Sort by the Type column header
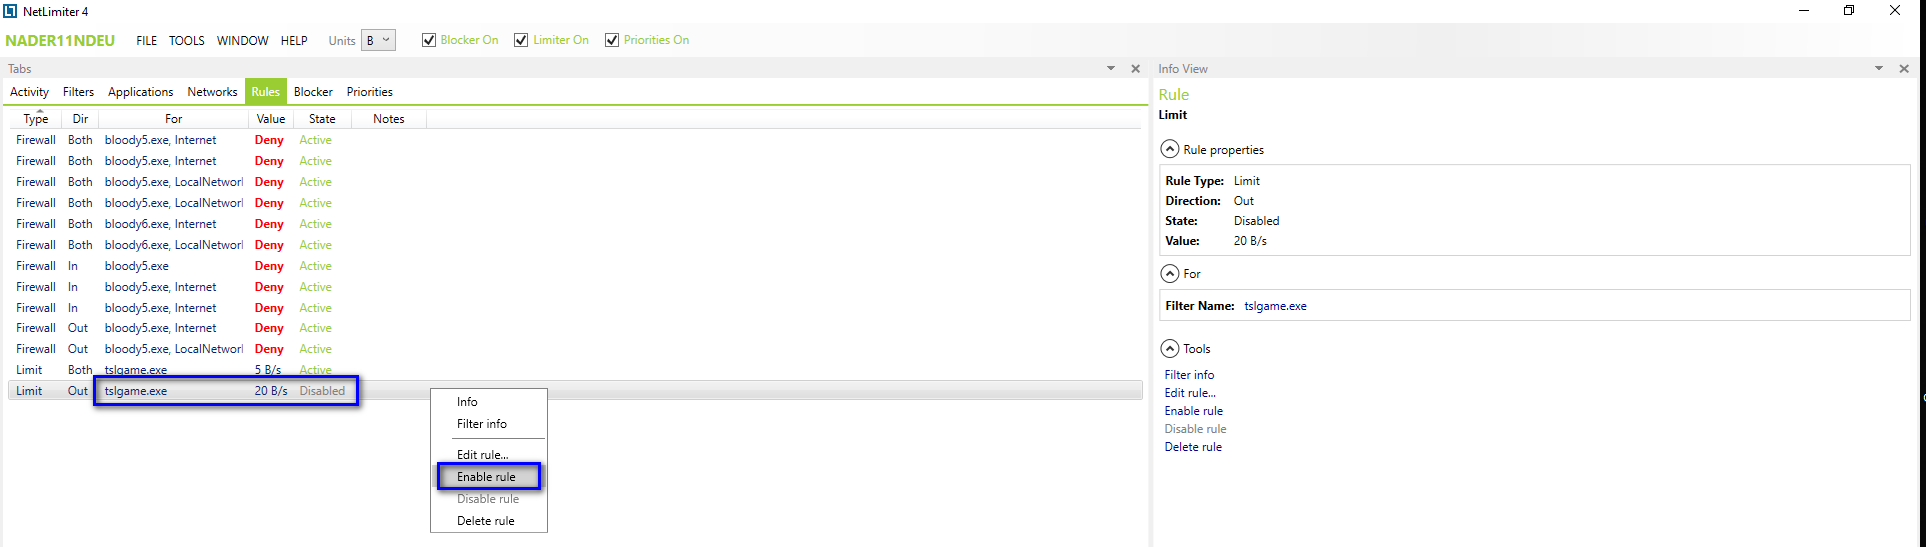The width and height of the screenshot is (1926, 547). tap(36, 119)
